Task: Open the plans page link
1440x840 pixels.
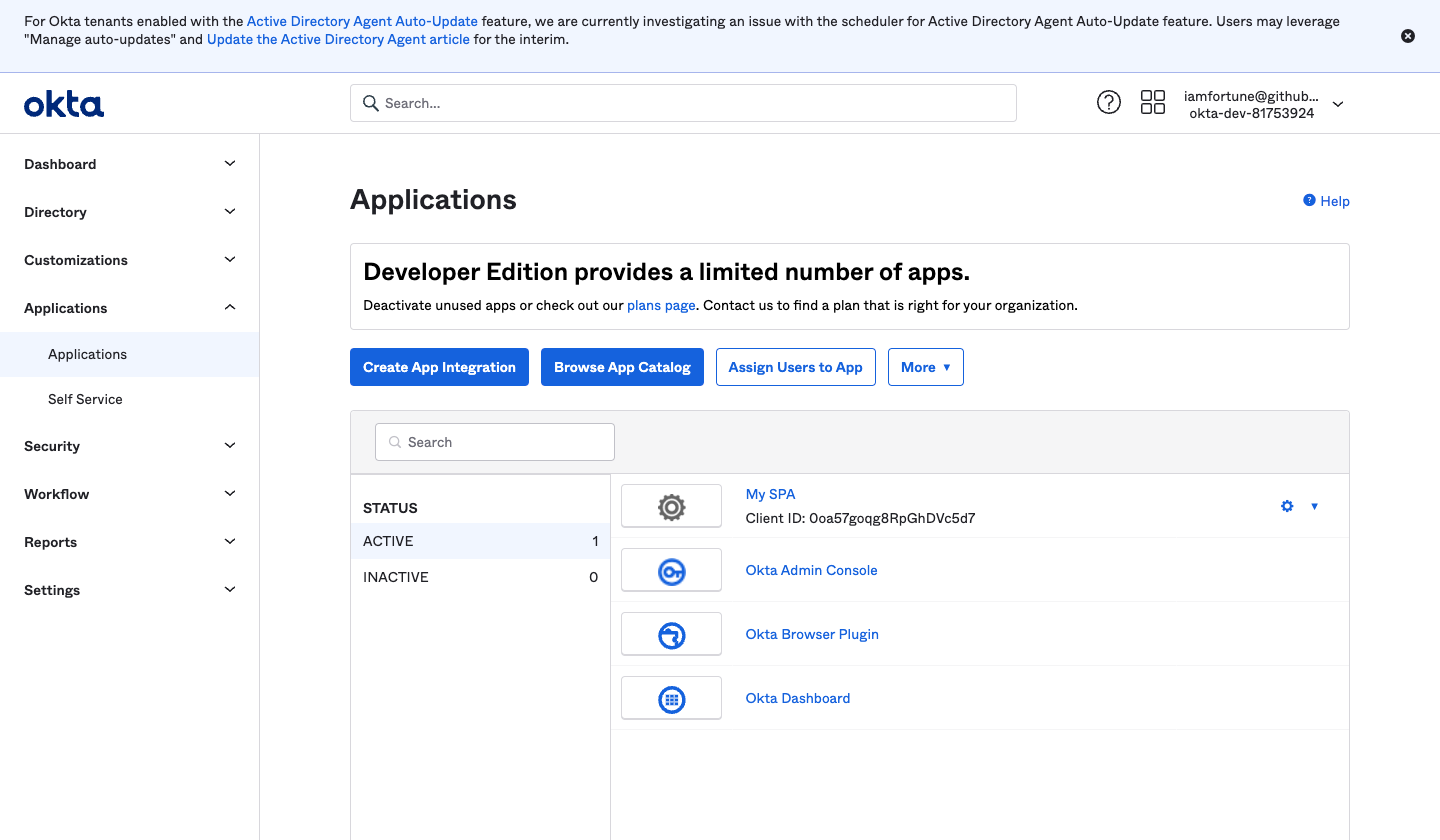Action: (x=661, y=305)
